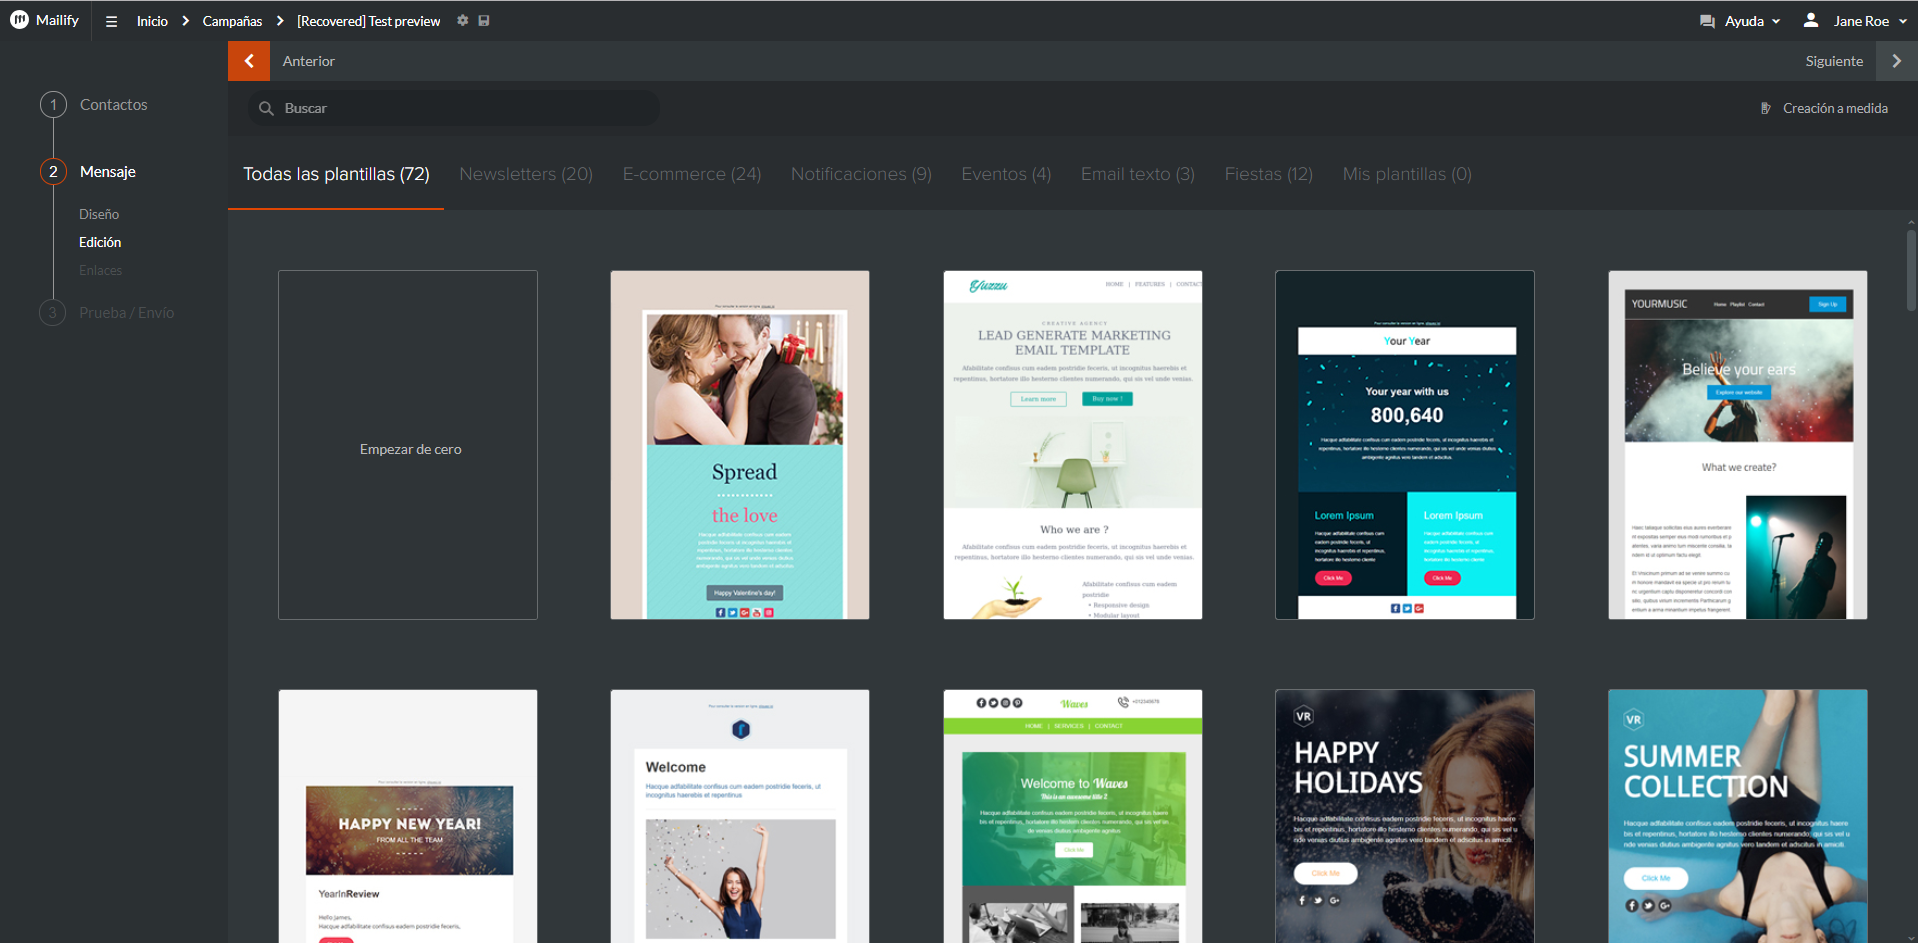Go to Campañas breadcrumb
This screenshot has width=1918, height=943.
[232, 21]
